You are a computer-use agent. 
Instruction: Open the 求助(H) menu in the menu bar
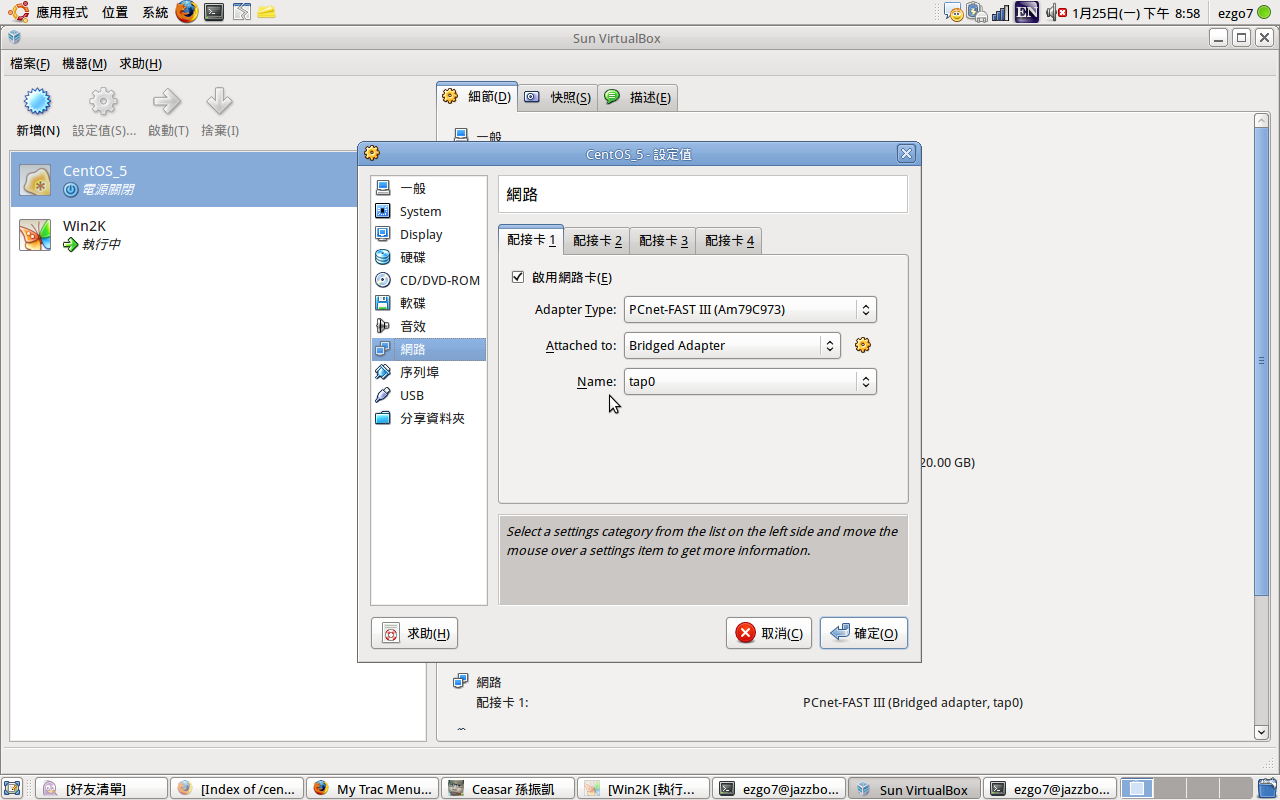click(140, 63)
